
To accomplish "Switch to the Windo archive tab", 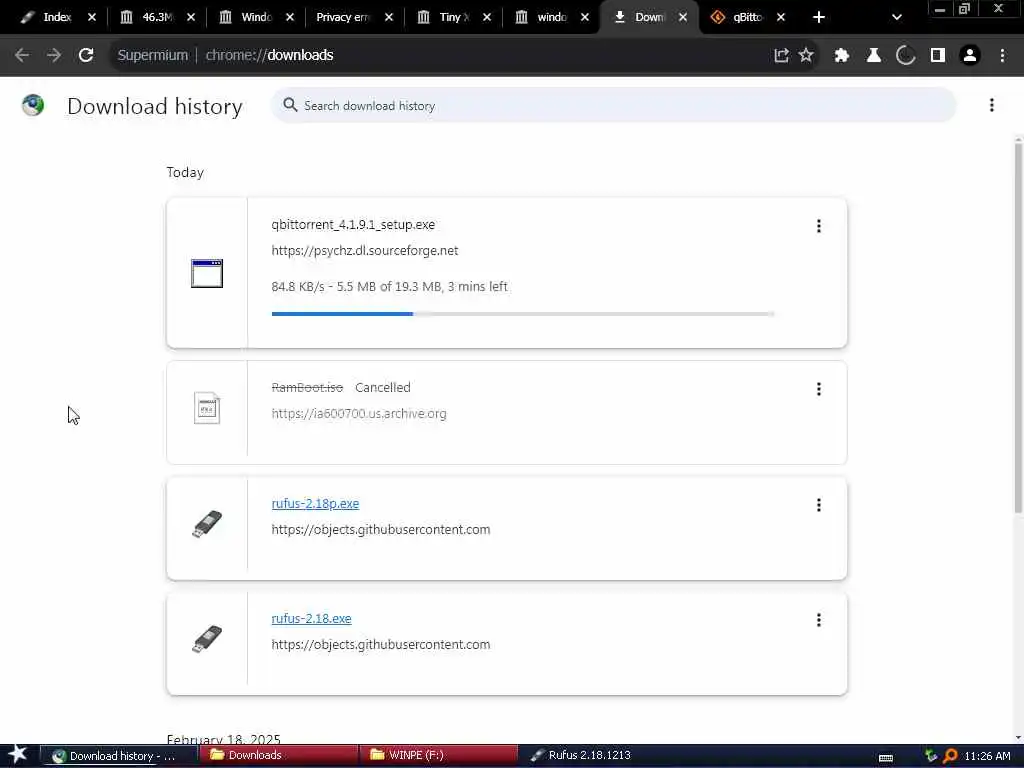I will point(256,18).
